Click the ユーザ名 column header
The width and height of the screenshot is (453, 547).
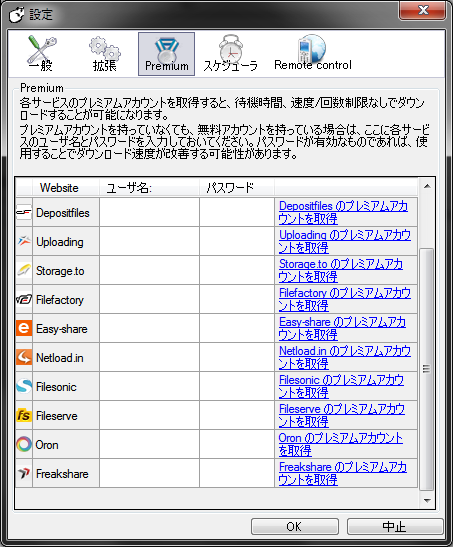(150, 188)
